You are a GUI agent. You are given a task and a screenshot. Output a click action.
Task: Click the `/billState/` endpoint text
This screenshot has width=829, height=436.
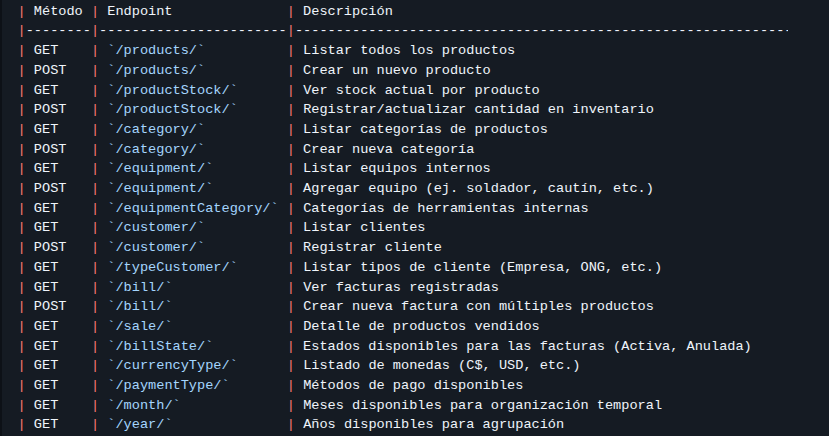(x=161, y=346)
